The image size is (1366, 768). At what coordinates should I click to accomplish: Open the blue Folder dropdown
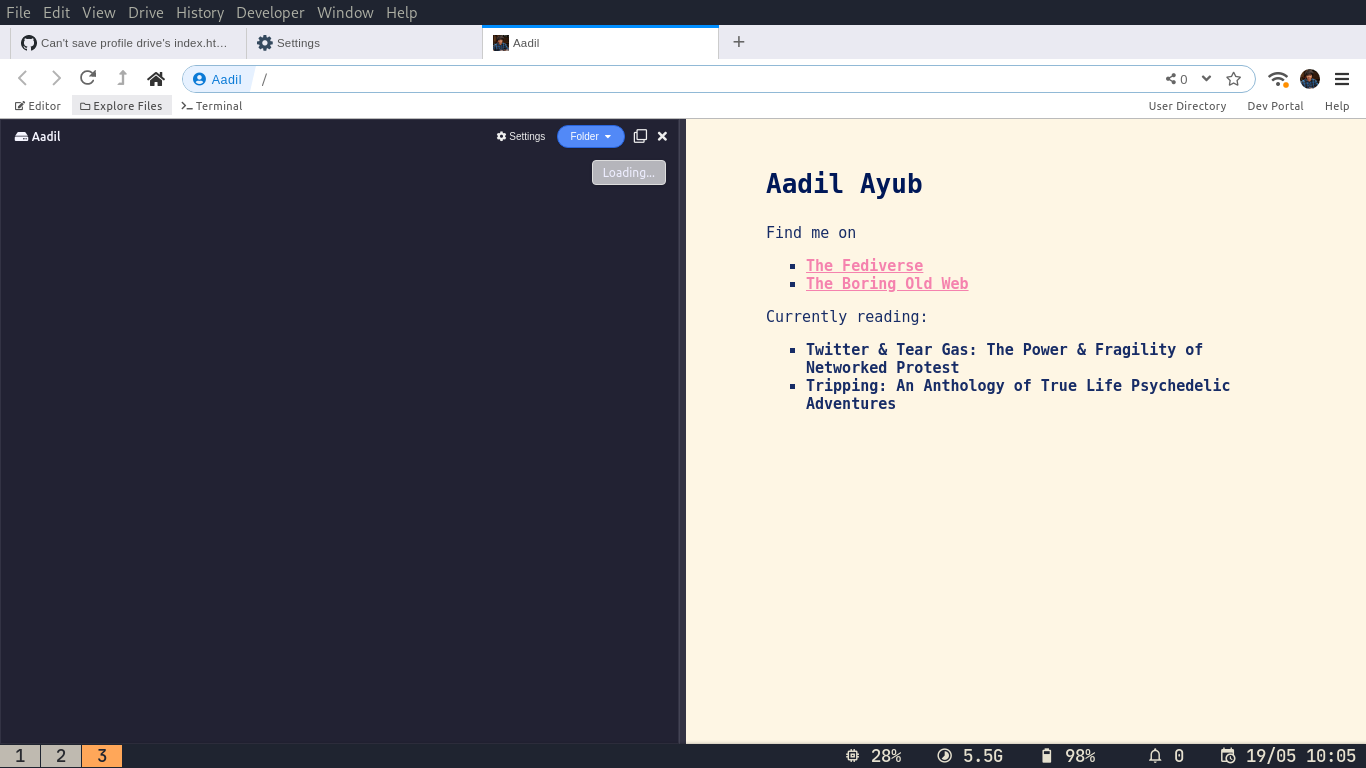(x=590, y=136)
